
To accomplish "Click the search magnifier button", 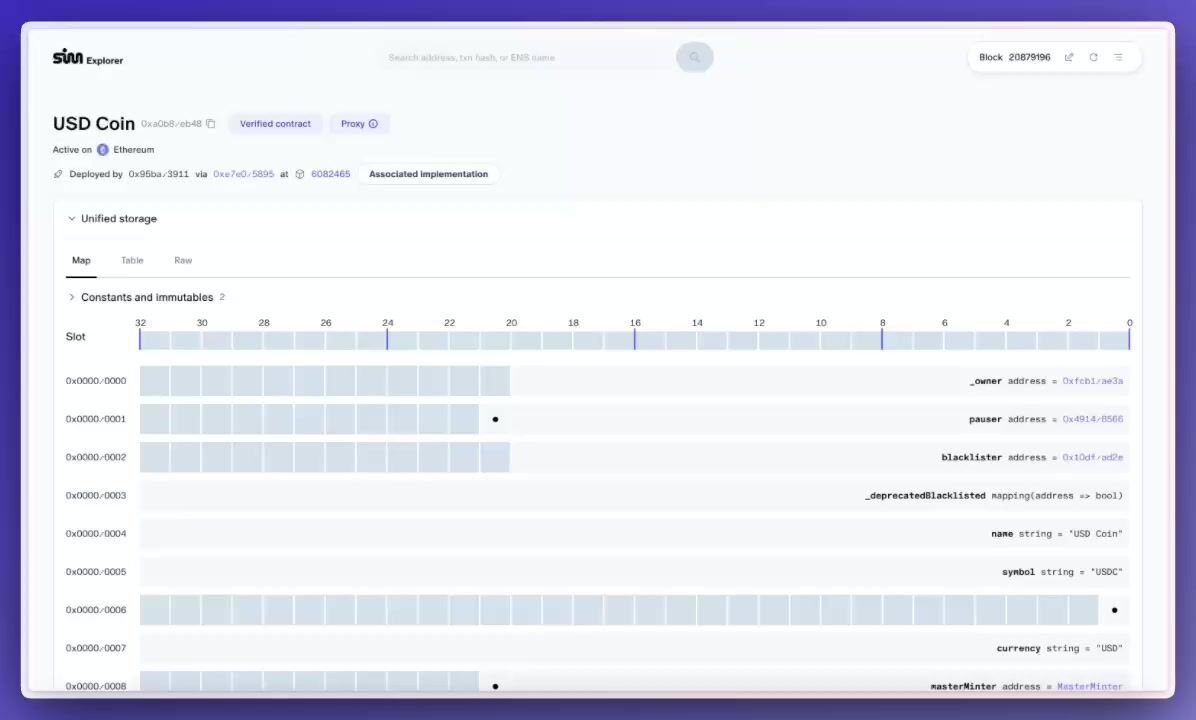I will click(x=694, y=57).
